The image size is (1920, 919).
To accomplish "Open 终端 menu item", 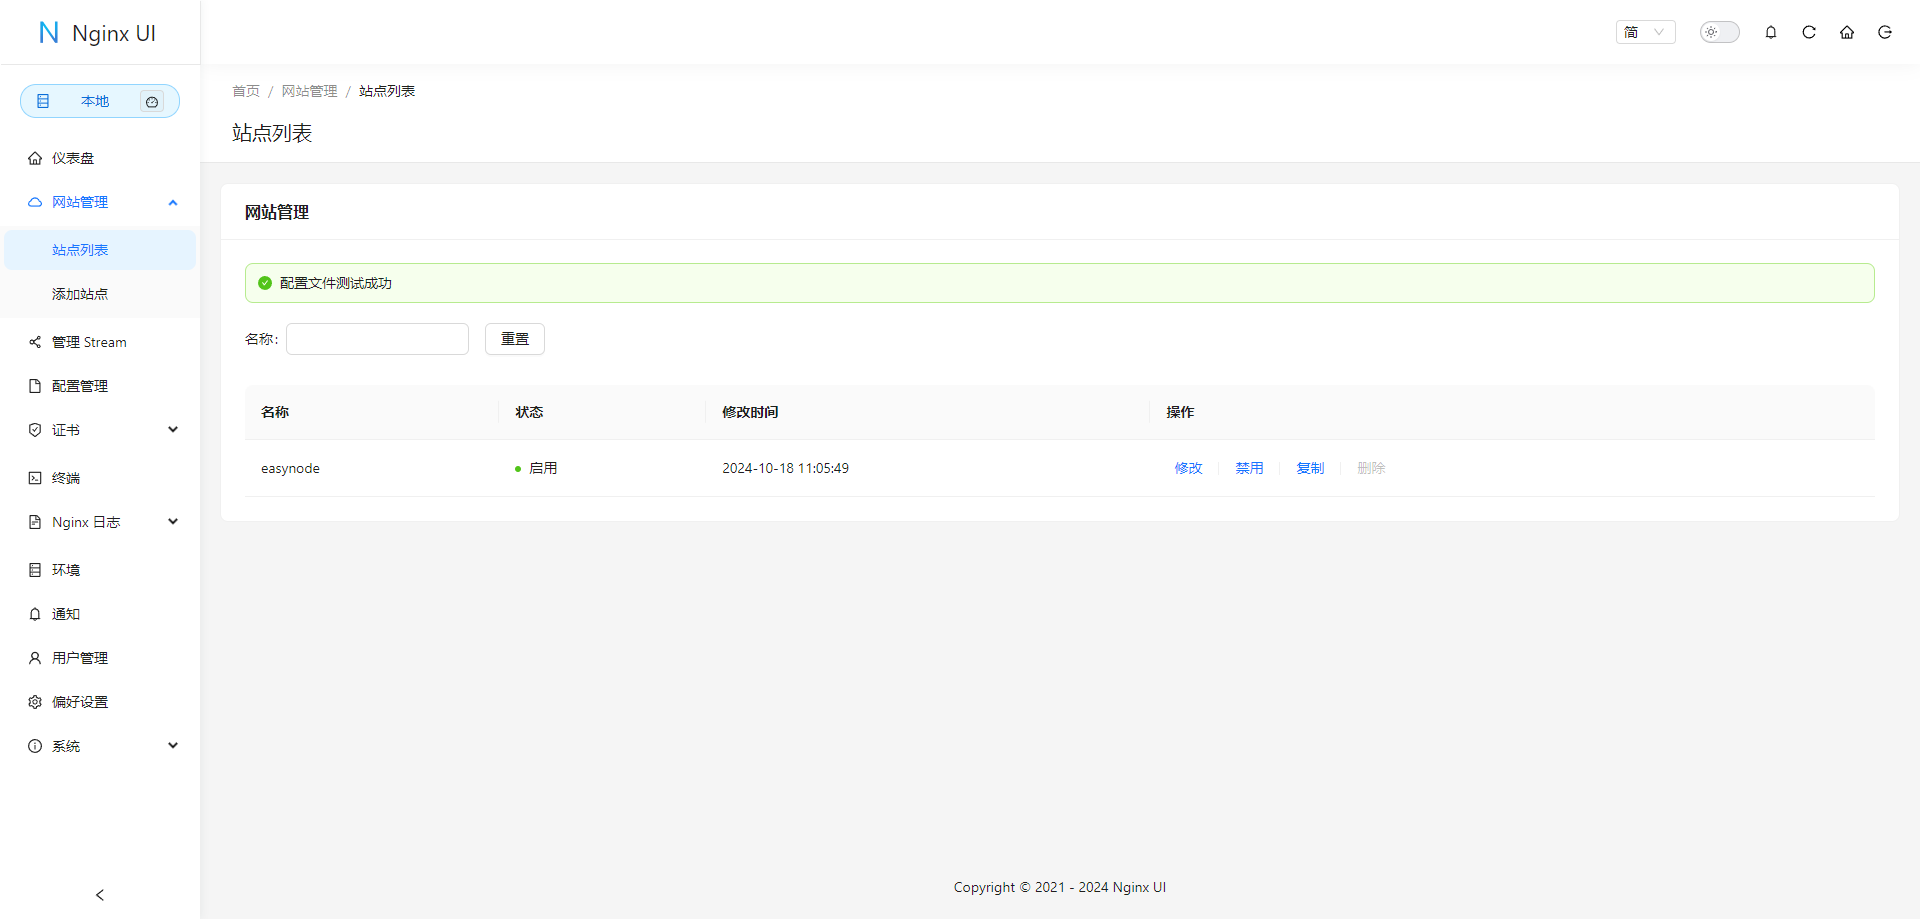I will [100, 478].
